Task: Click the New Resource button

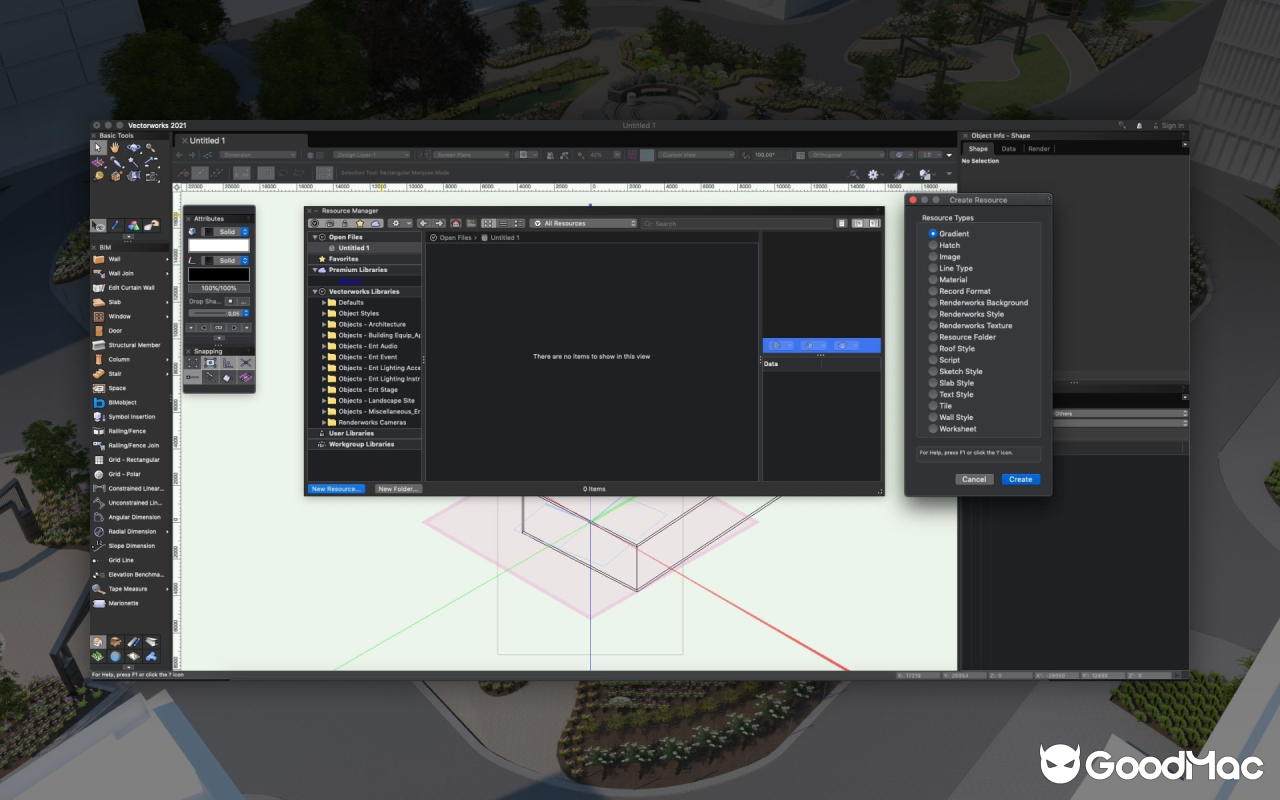Action: pos(336,489)
